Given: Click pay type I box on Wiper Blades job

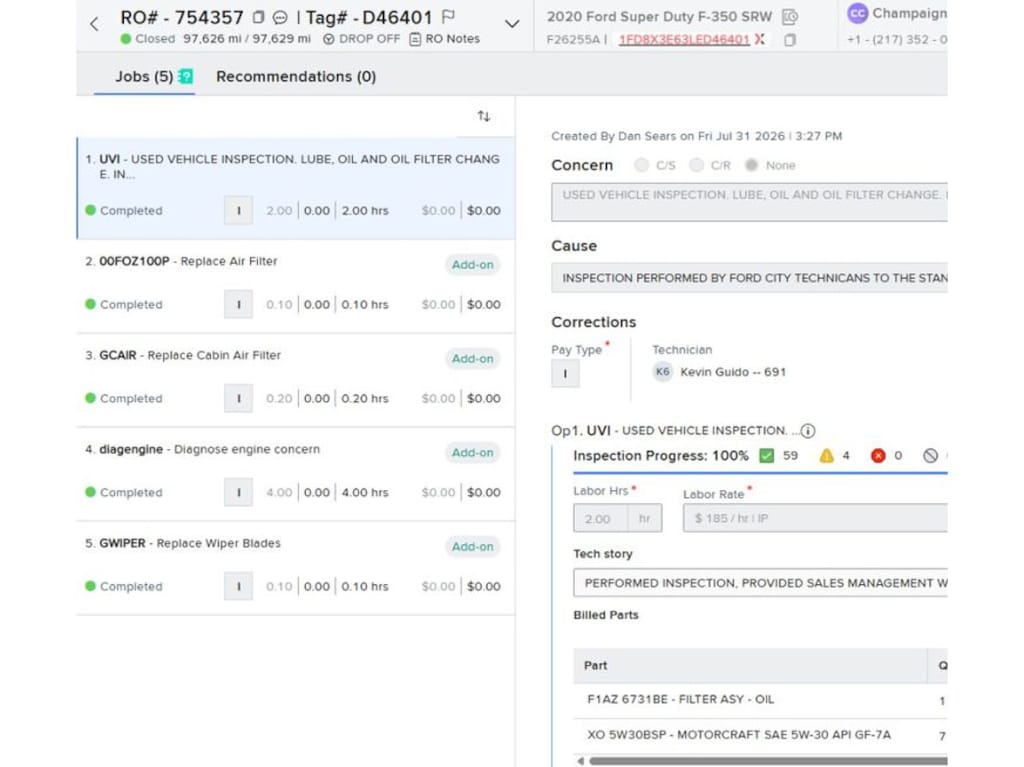Looking at the screenshot, I should [238, 587].
